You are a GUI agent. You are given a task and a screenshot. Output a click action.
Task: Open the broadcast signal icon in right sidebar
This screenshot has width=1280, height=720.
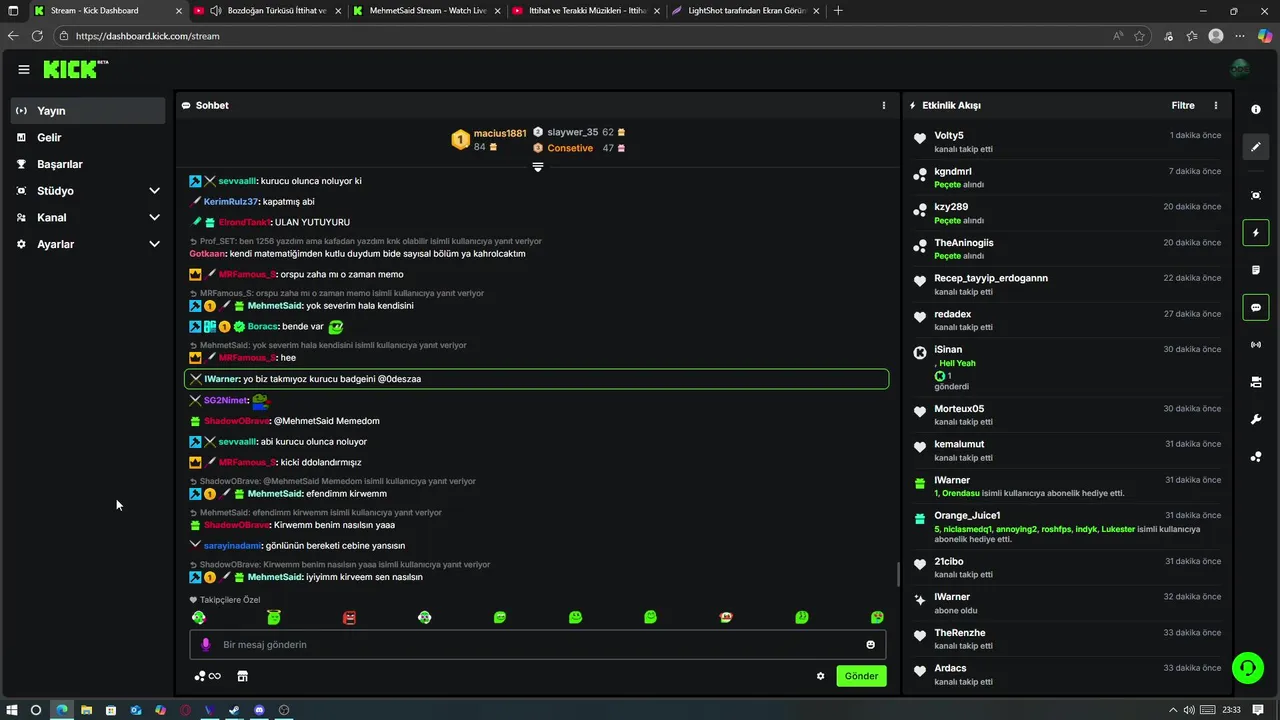click(1256, 345)
